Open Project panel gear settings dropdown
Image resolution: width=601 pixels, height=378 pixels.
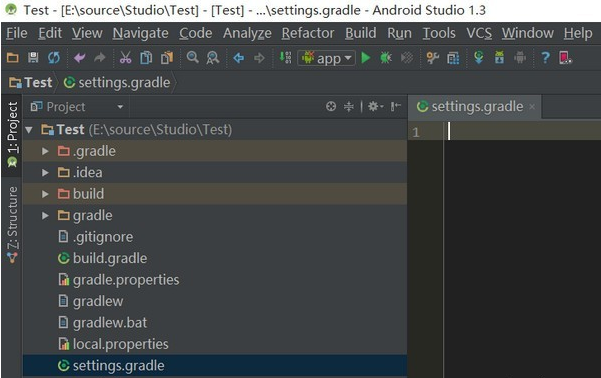375,106
